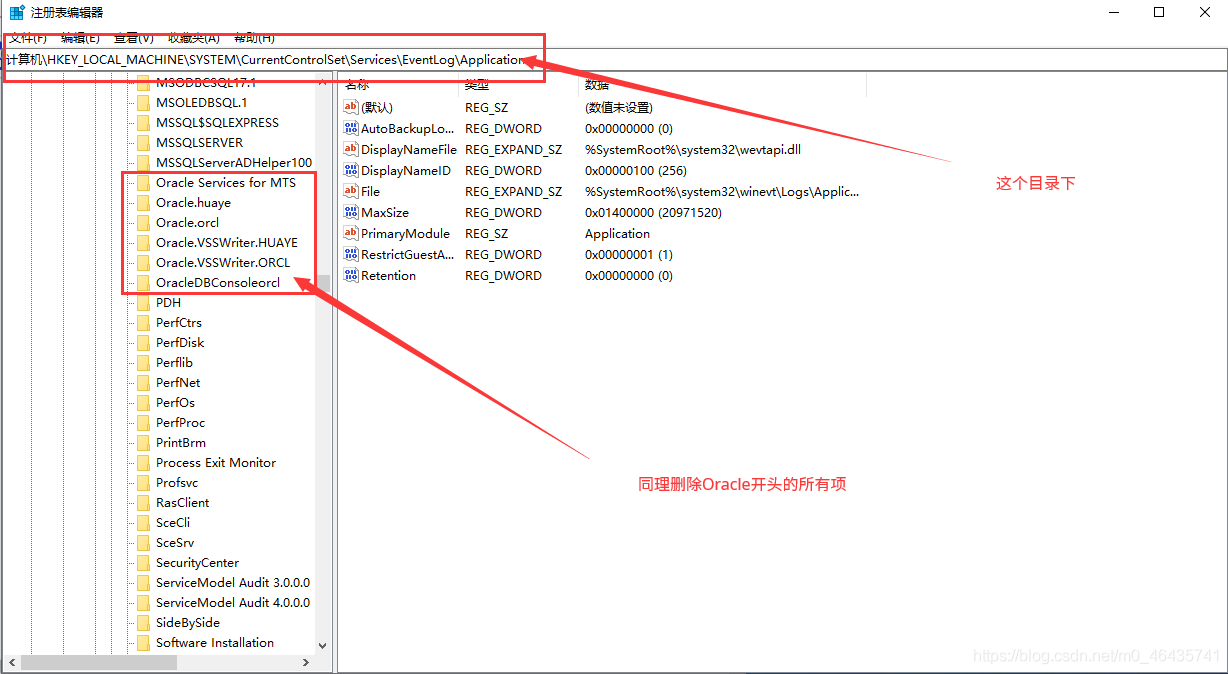Click the tree pane's horizontal scroll right arrow
The image size is (1228, 674).
click(306, 663)
